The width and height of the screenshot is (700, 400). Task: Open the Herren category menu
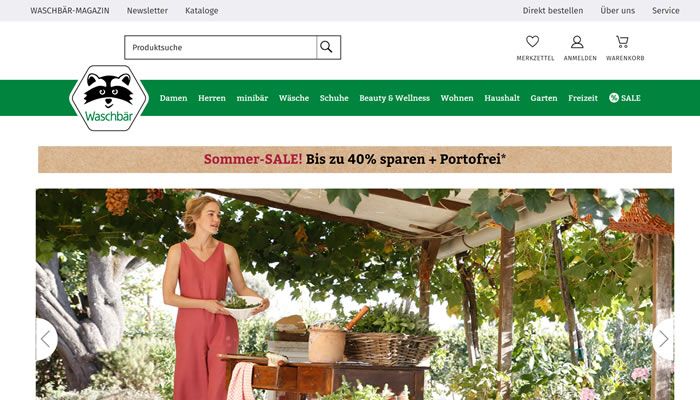[x=212, y=98]
